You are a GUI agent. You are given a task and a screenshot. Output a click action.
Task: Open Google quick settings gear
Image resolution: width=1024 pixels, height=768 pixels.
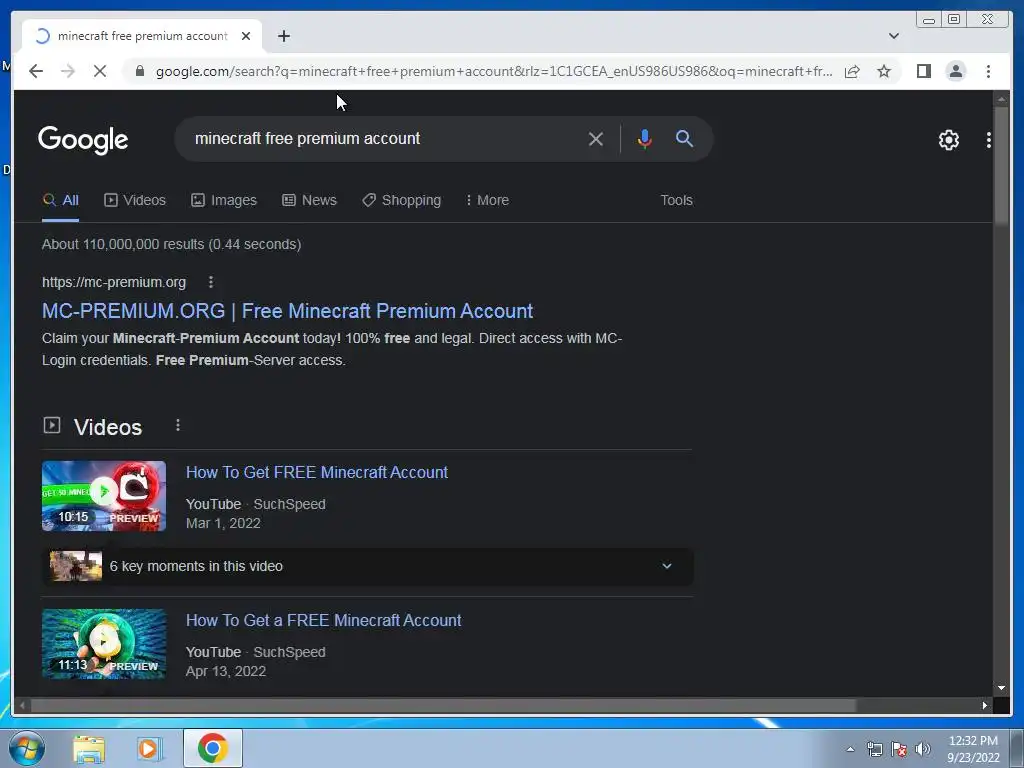[948, 140]
